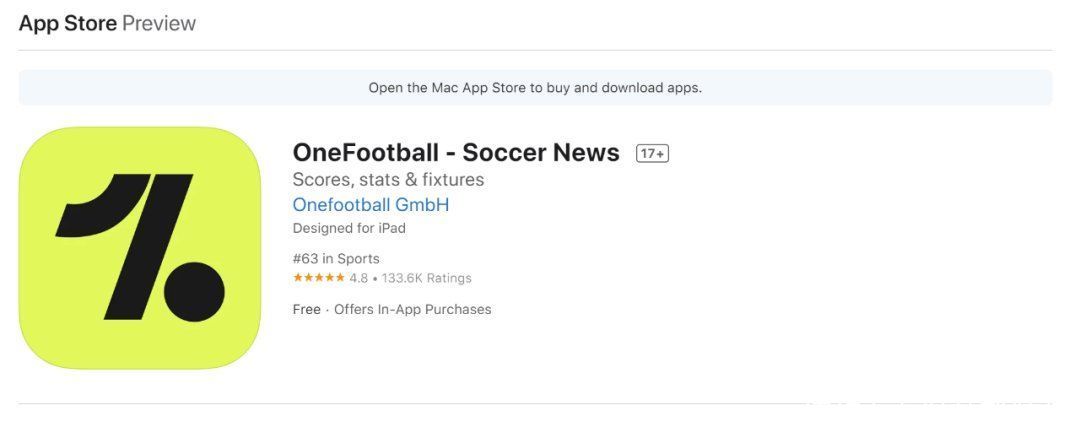Click the Open the Mac App Store banner
This screenshot has height=422, width=1080.
coord(535,87)
